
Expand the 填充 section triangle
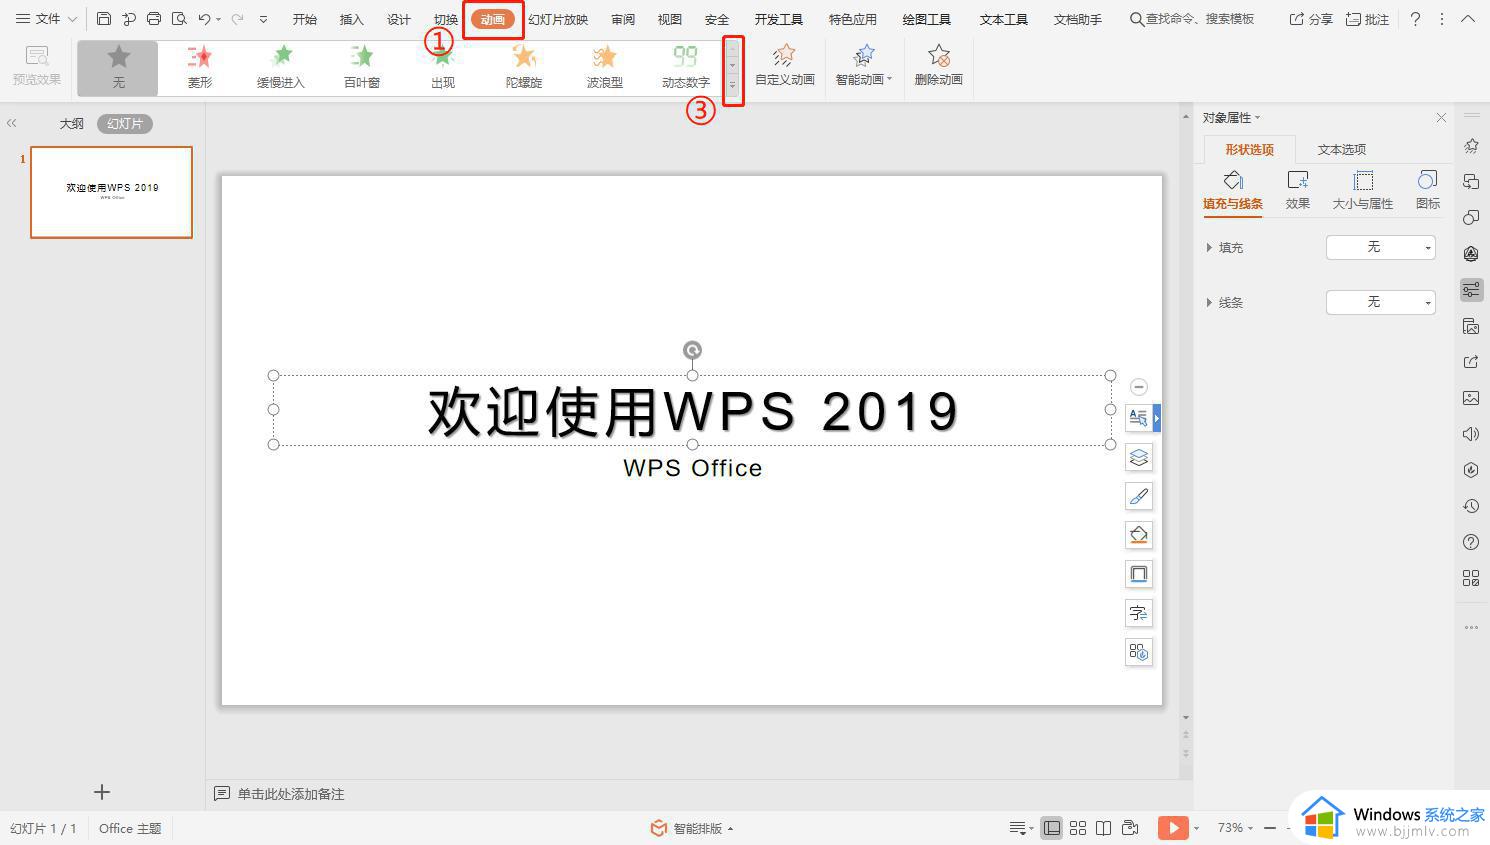point(1209,247)
